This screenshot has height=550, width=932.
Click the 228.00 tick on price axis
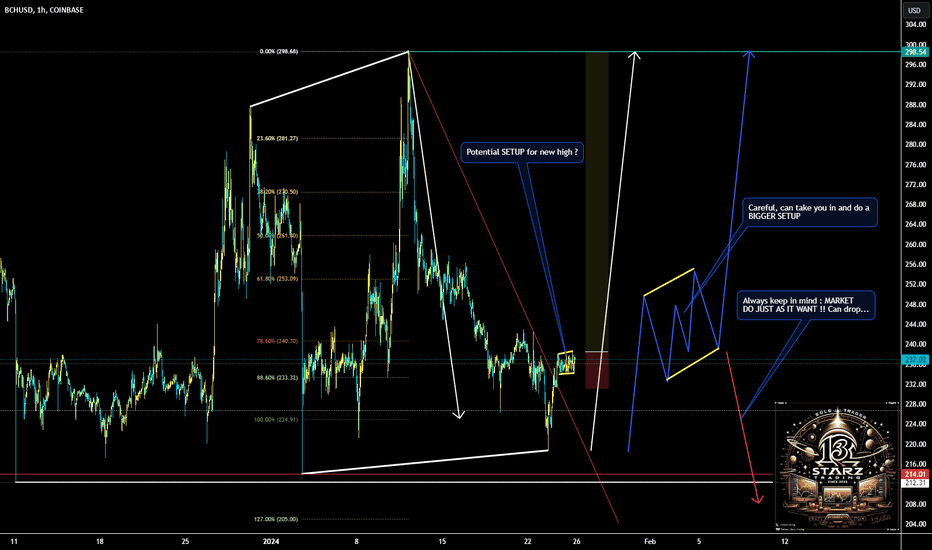(915, 404)
